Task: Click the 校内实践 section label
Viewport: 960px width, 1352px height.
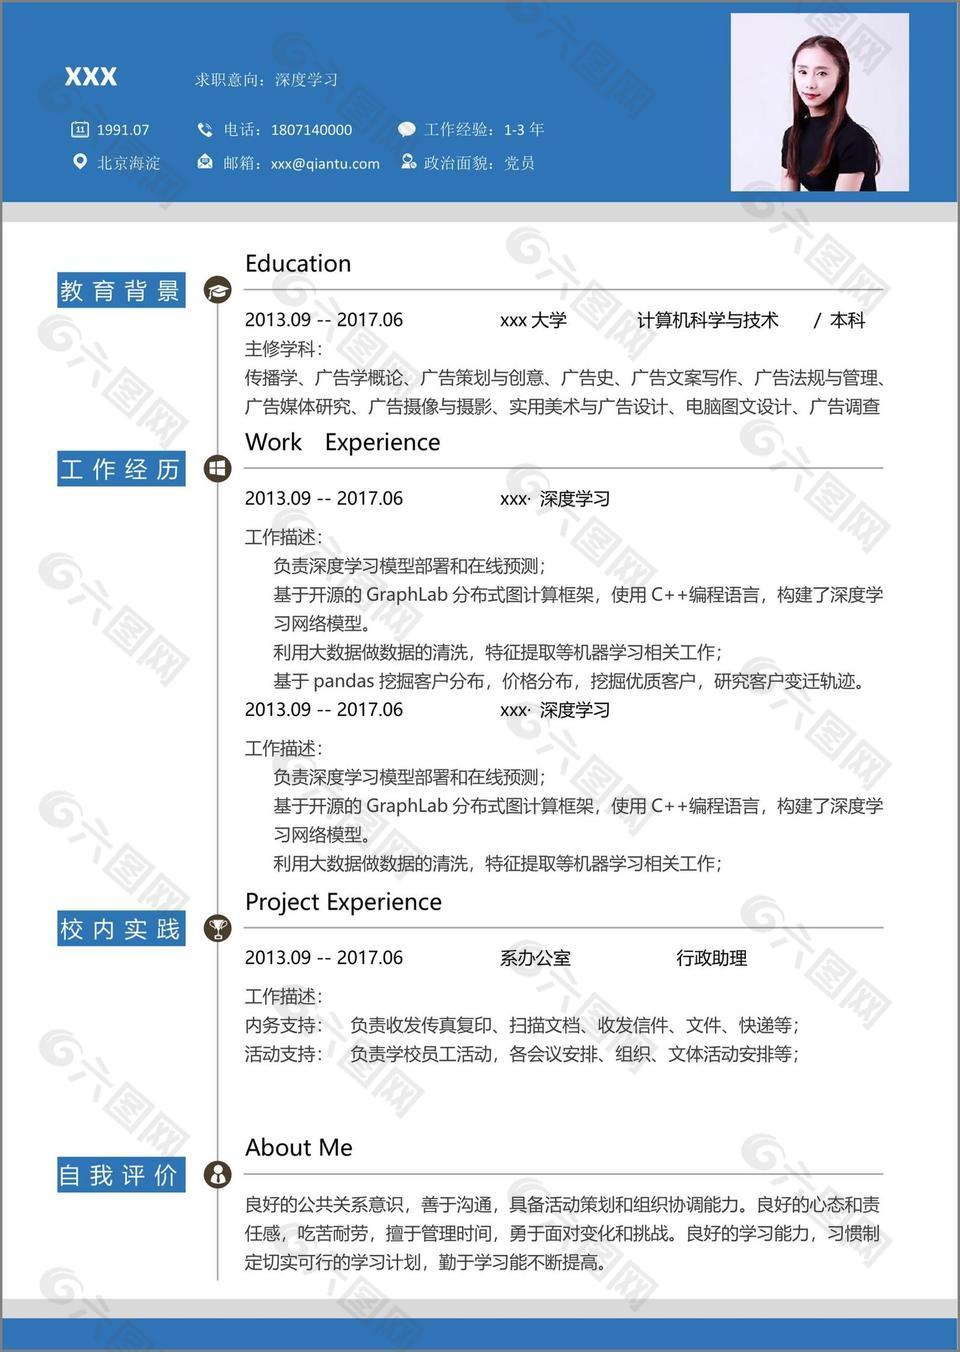Action: [x=120, y=928]
